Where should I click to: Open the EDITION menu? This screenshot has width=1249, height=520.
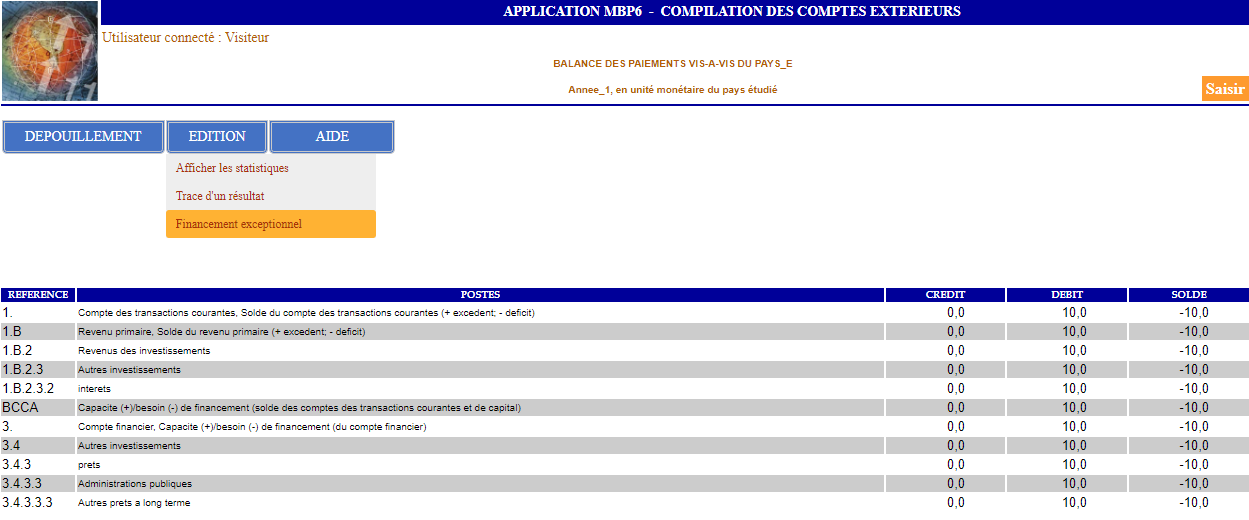[x=217, y=137]
